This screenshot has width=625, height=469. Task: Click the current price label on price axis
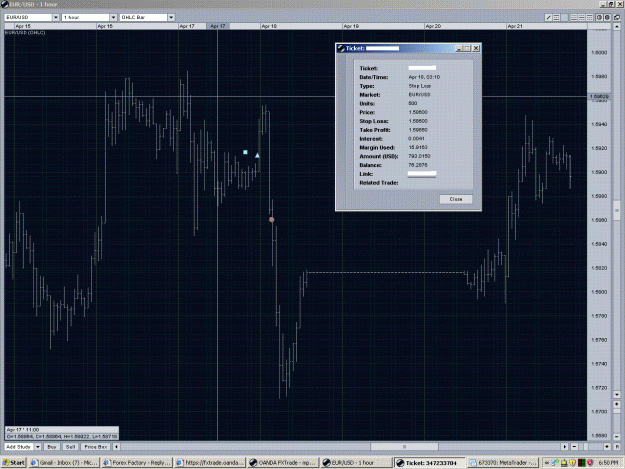coord(599,96)
